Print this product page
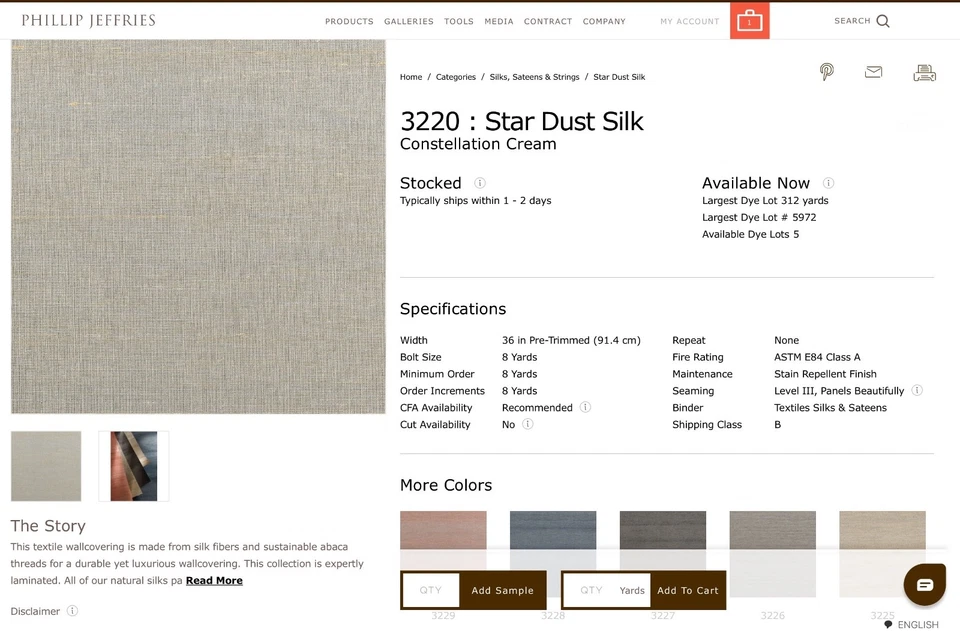 coord(924,71)
